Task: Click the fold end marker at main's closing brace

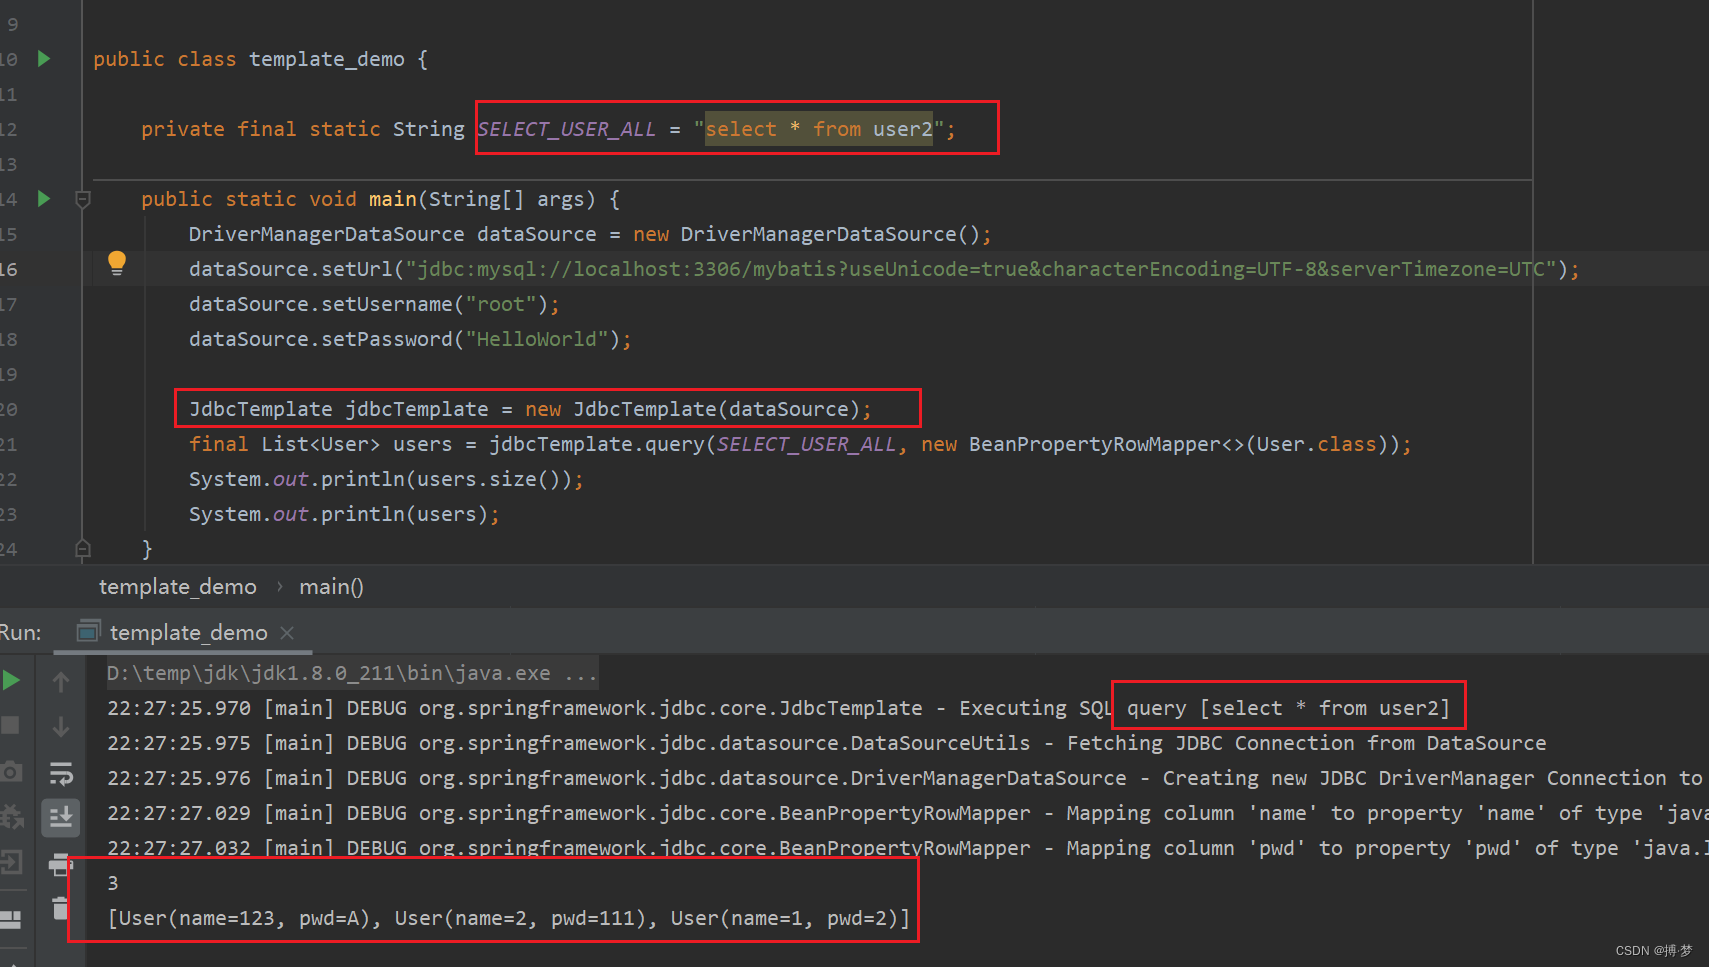Action: 83,548
